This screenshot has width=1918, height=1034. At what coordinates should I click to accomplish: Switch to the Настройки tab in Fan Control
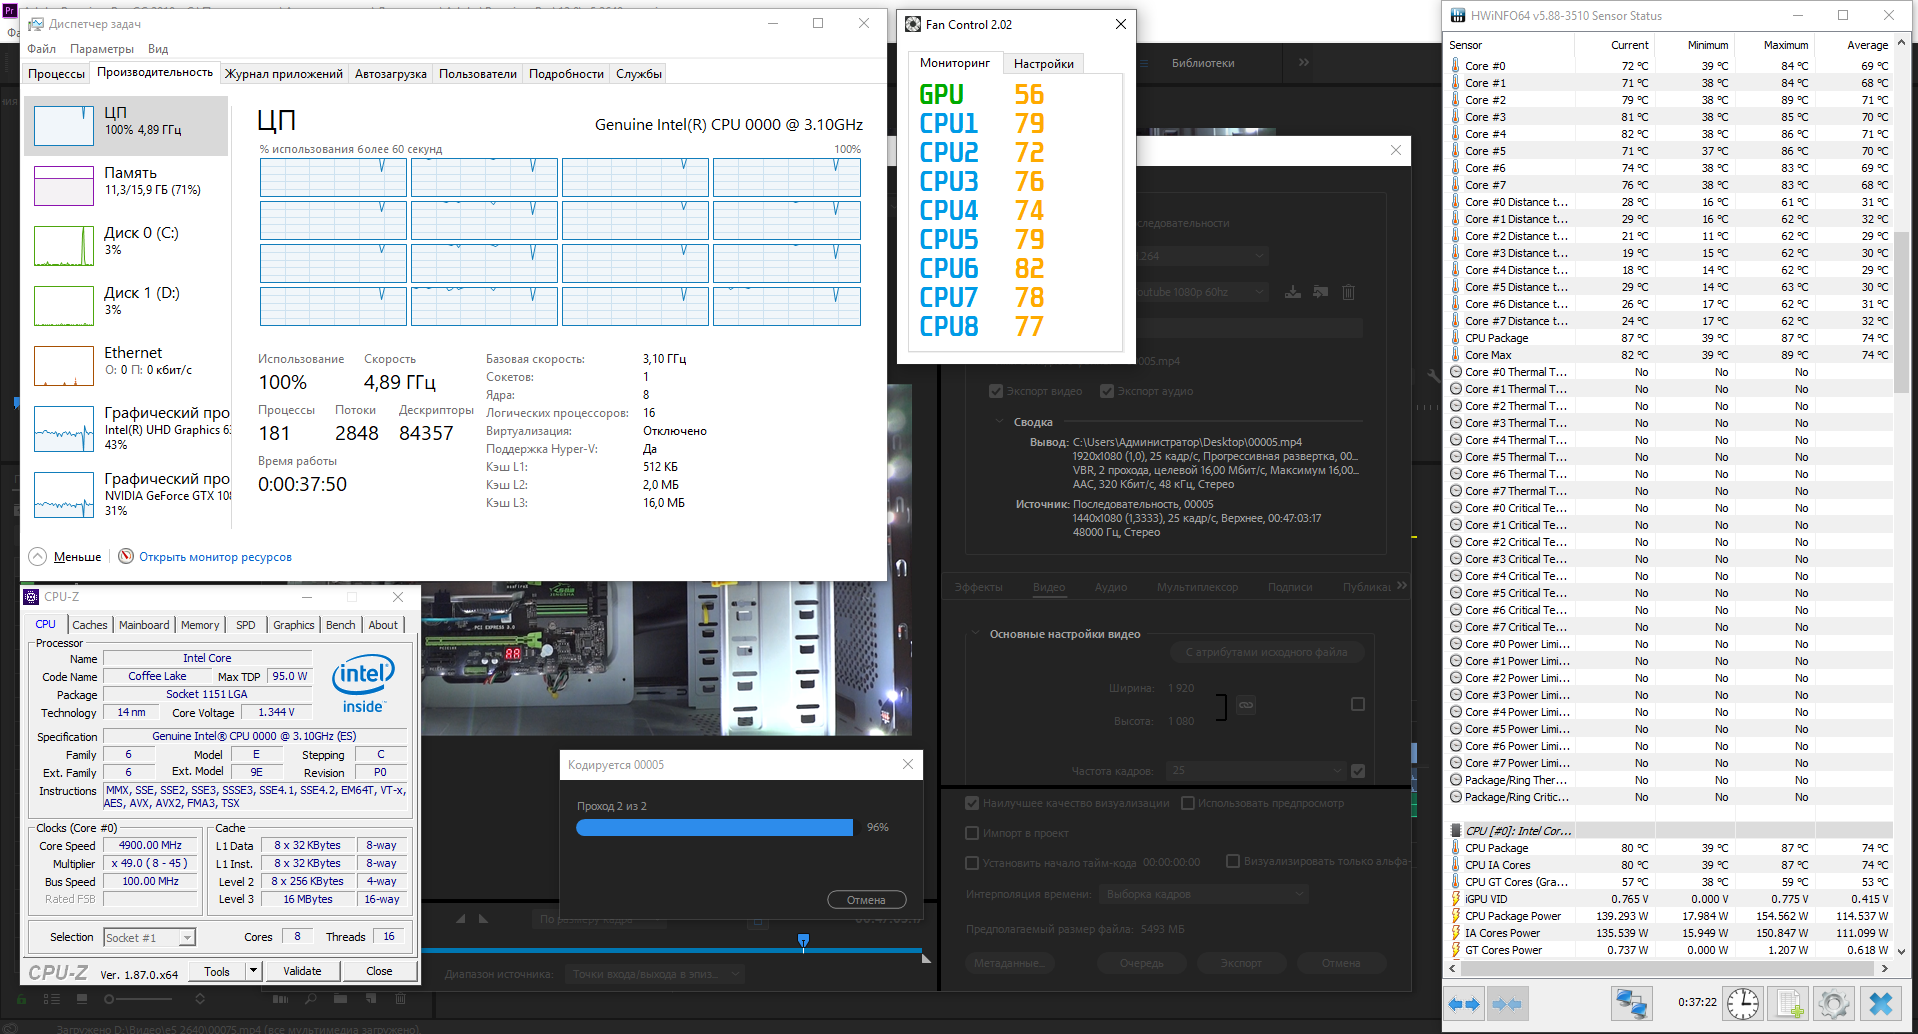tap(1043, 64)
